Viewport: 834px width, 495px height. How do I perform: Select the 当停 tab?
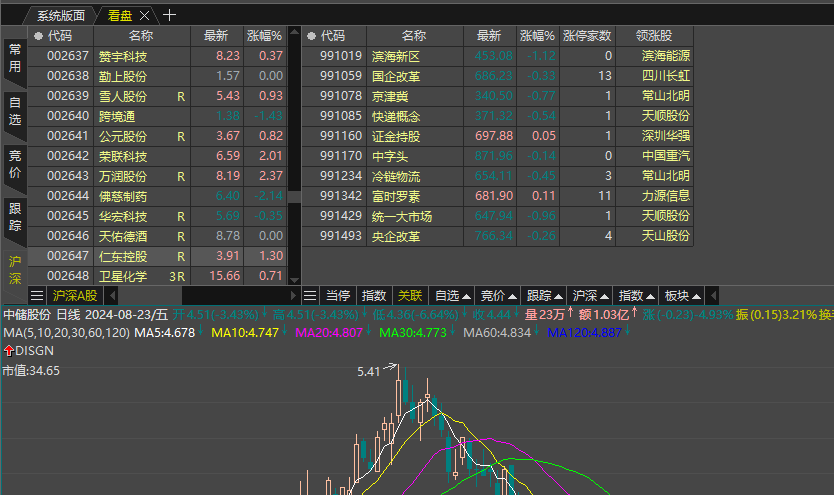[338, 296]
